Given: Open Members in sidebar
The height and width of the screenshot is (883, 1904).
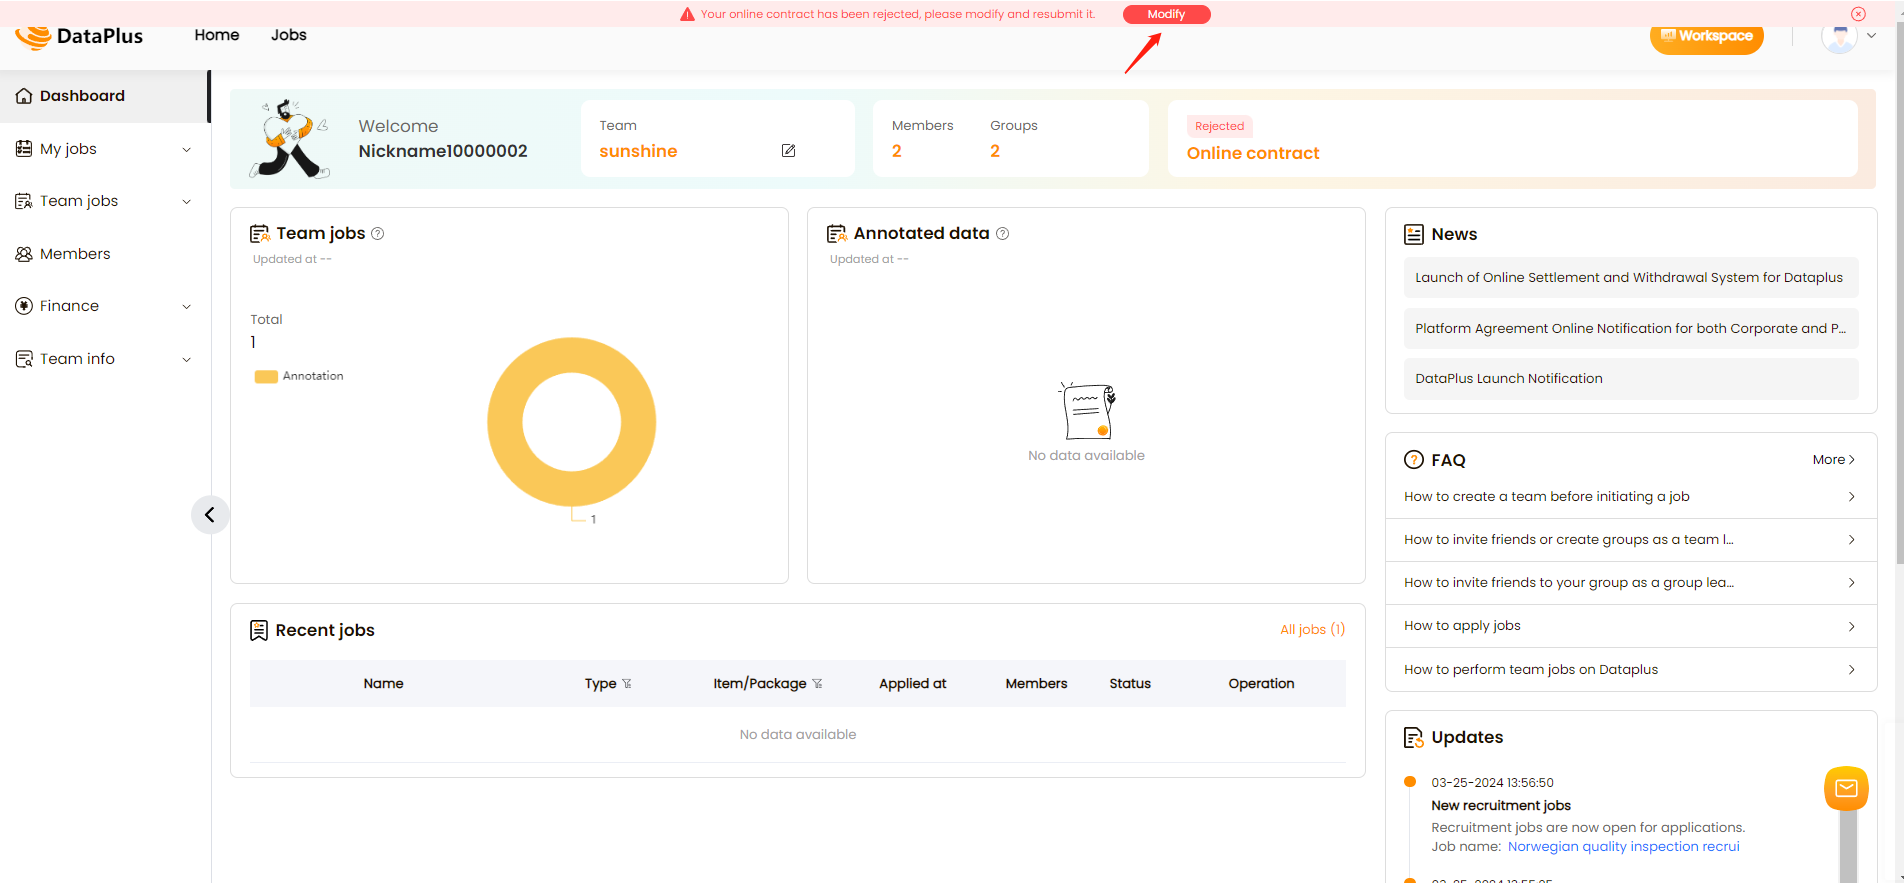Looking at the screenshot, I should tap(75, 254).
